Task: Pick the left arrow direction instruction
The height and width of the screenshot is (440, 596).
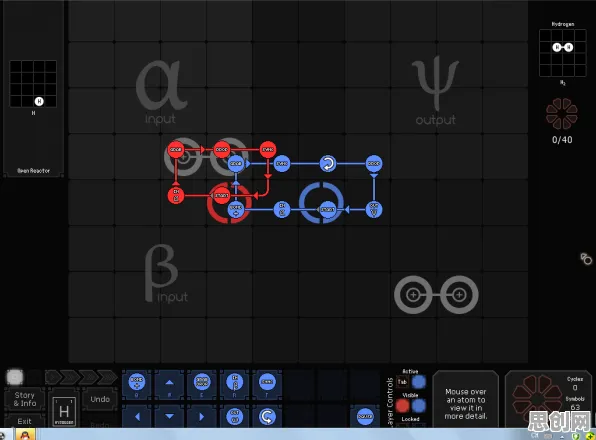Action: (x=137, y=417)
